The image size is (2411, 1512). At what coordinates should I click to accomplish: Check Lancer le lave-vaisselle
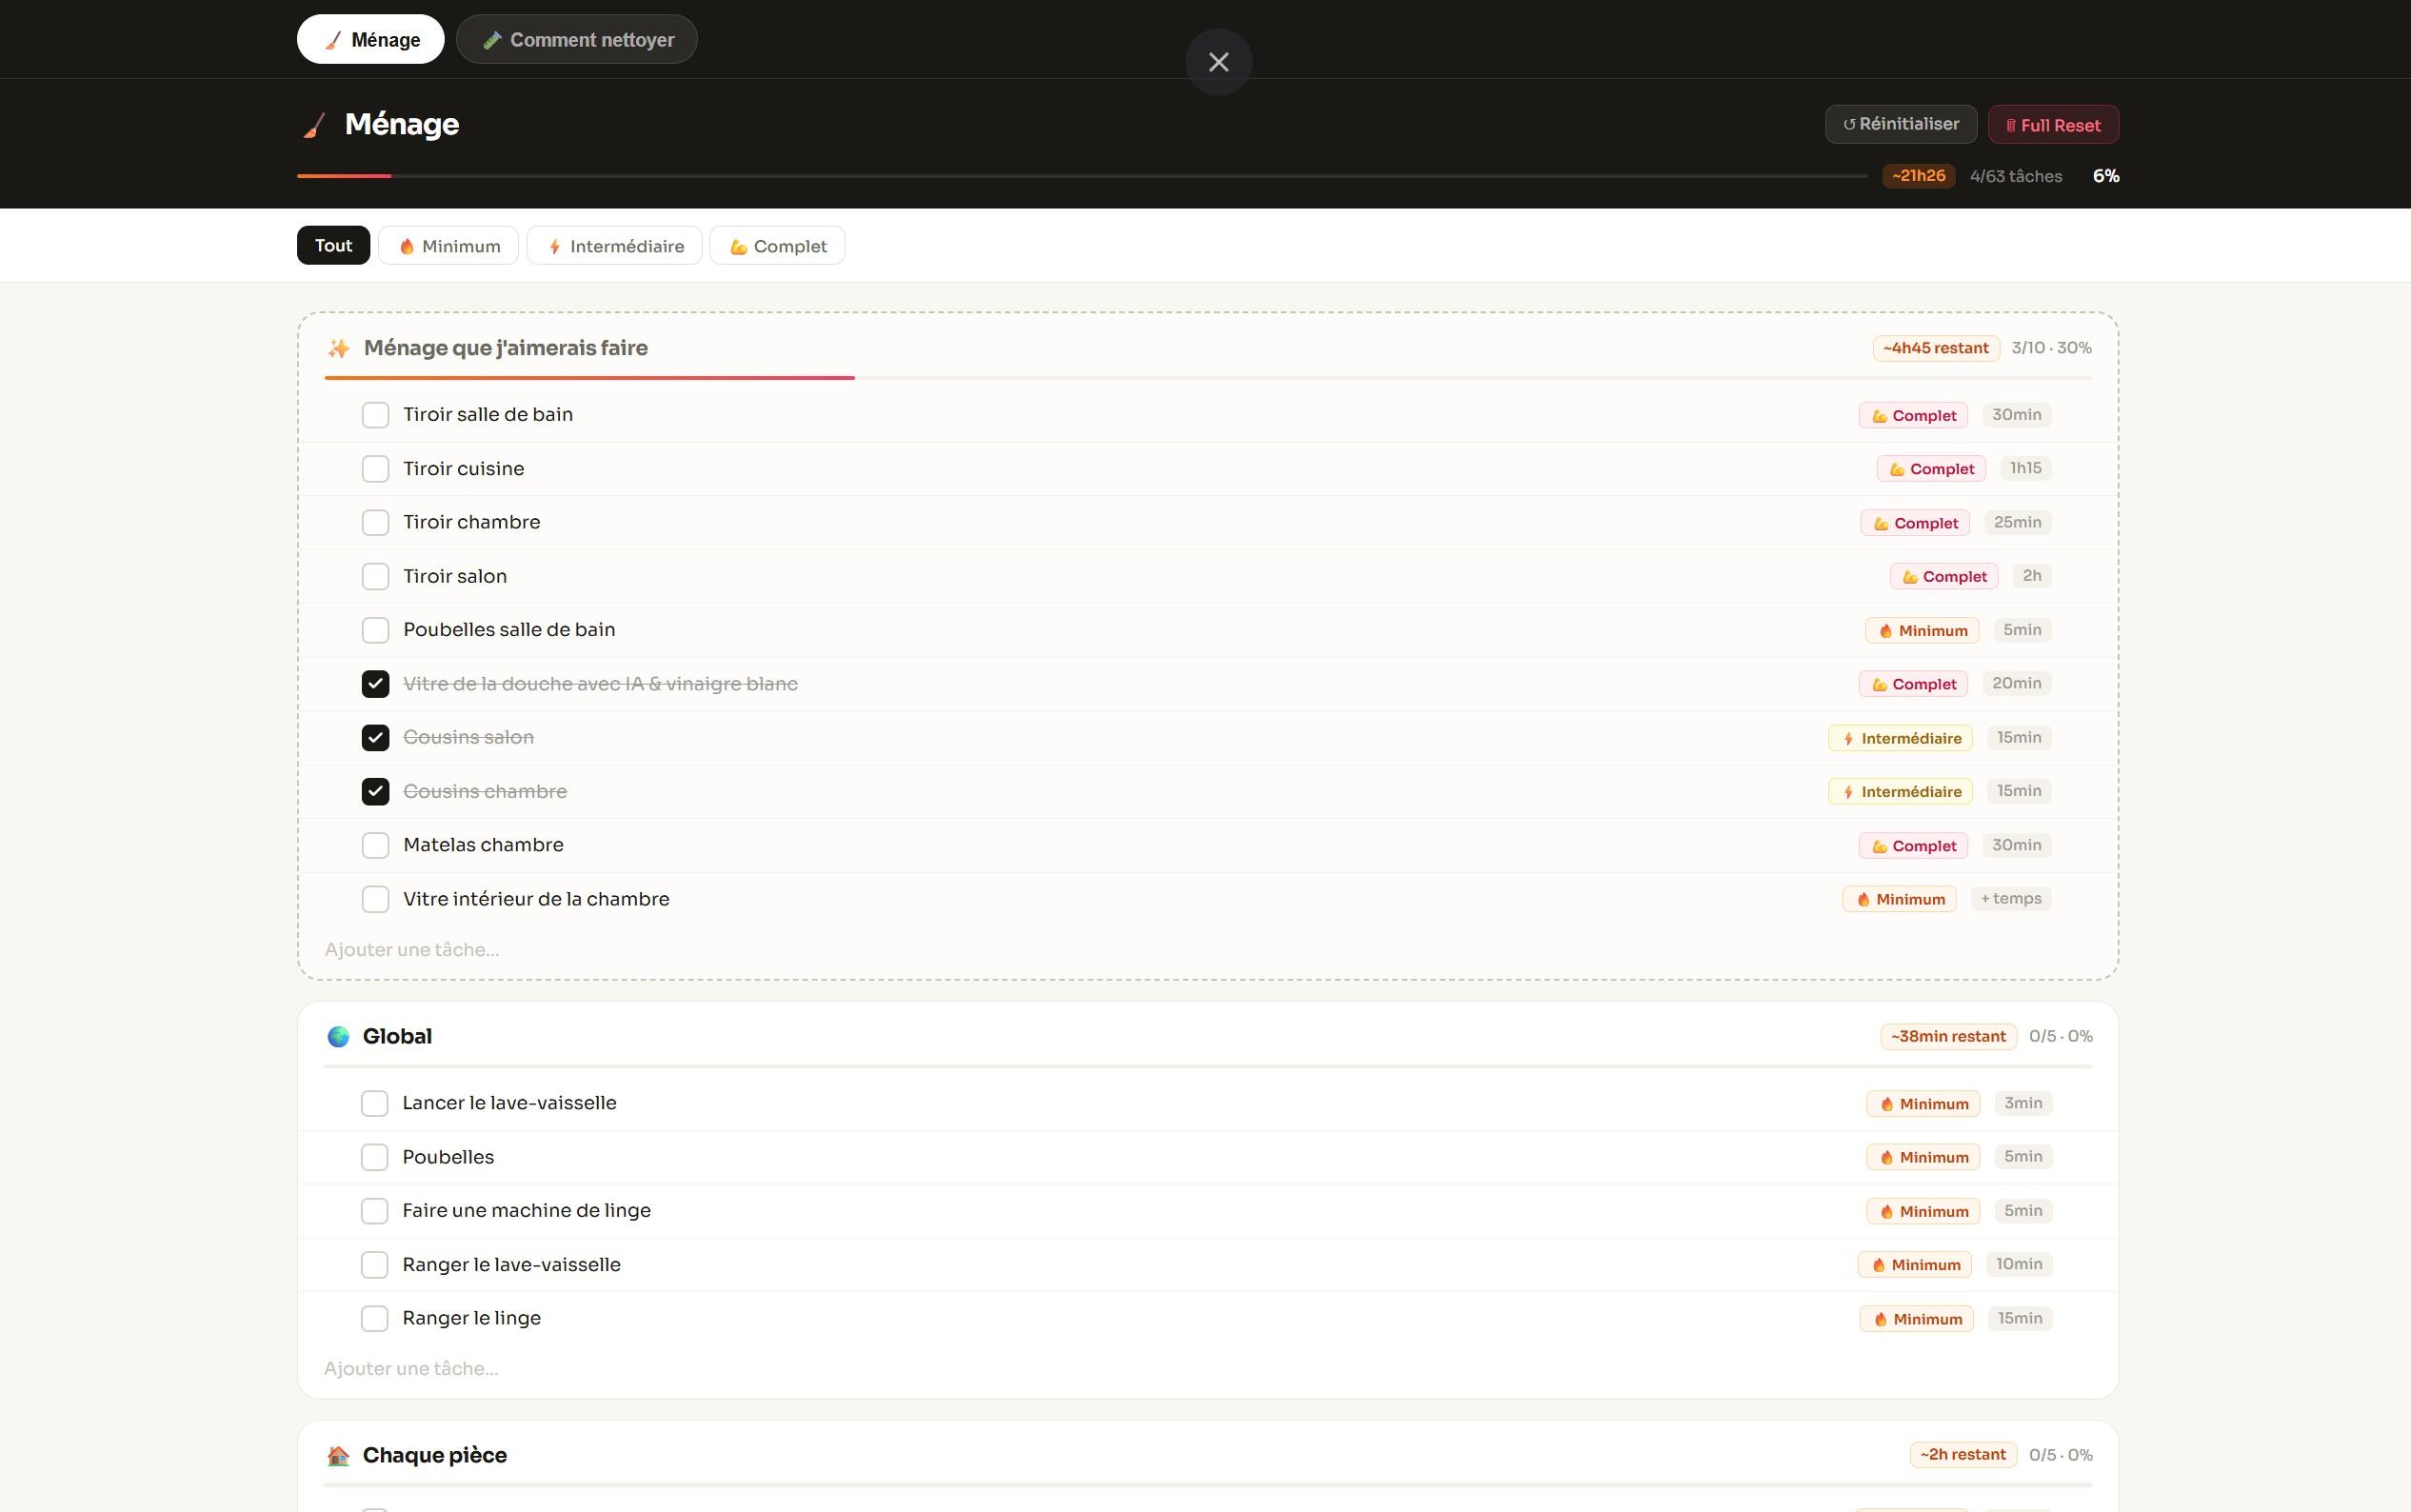pyautogui.click(x=374, y=1103)
